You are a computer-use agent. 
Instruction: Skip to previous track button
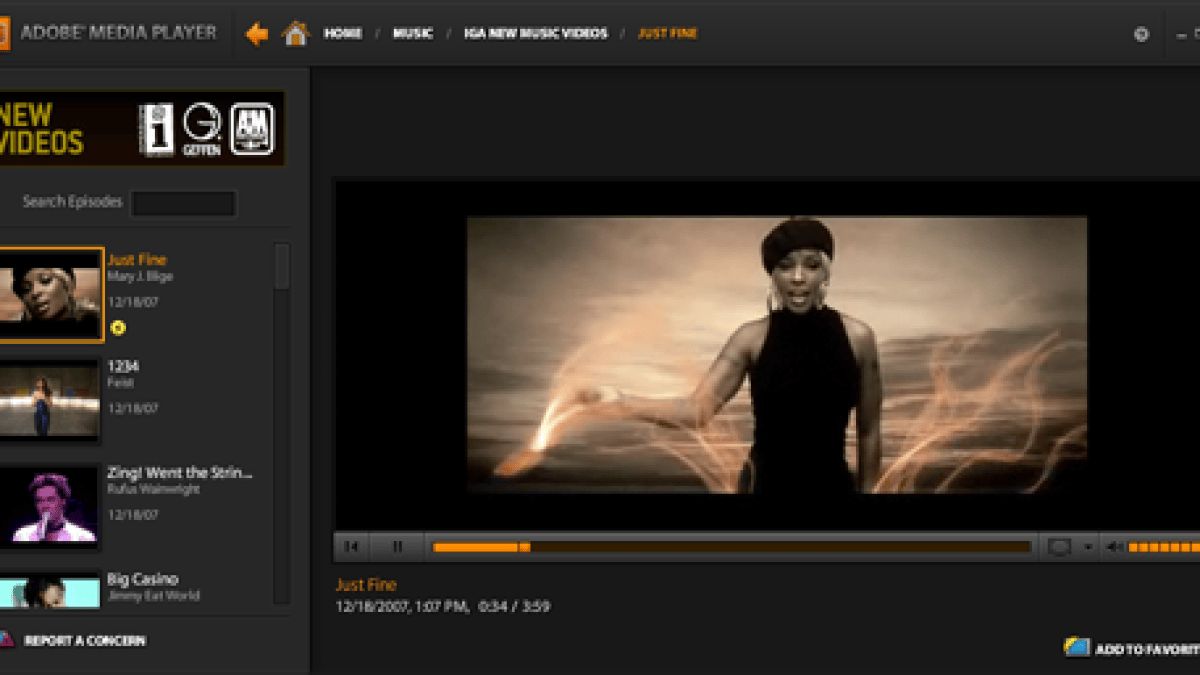pos(351,547)
